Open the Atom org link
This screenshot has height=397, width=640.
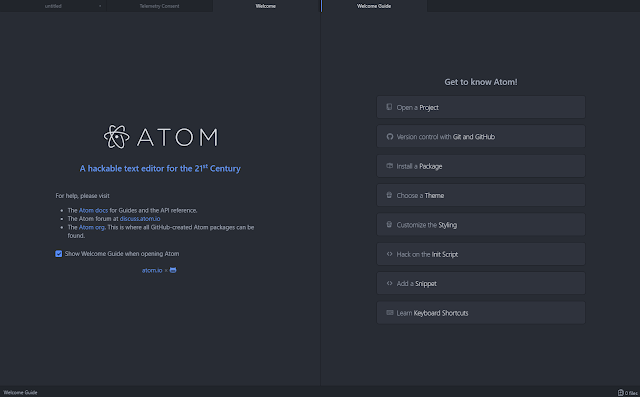click(92, 227)
